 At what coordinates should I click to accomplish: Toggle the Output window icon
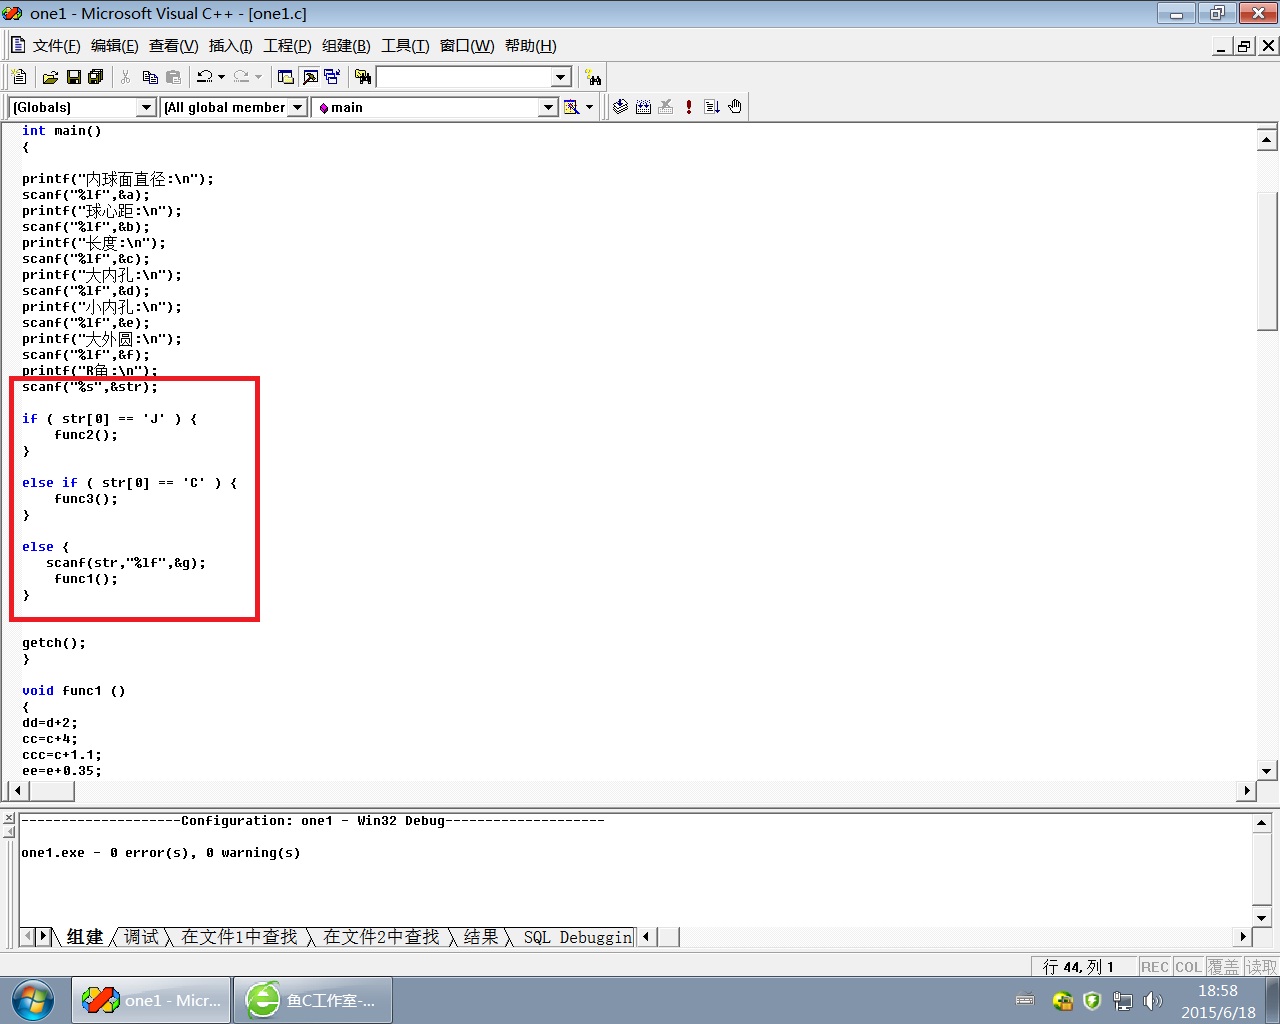(x=309, y=77)
